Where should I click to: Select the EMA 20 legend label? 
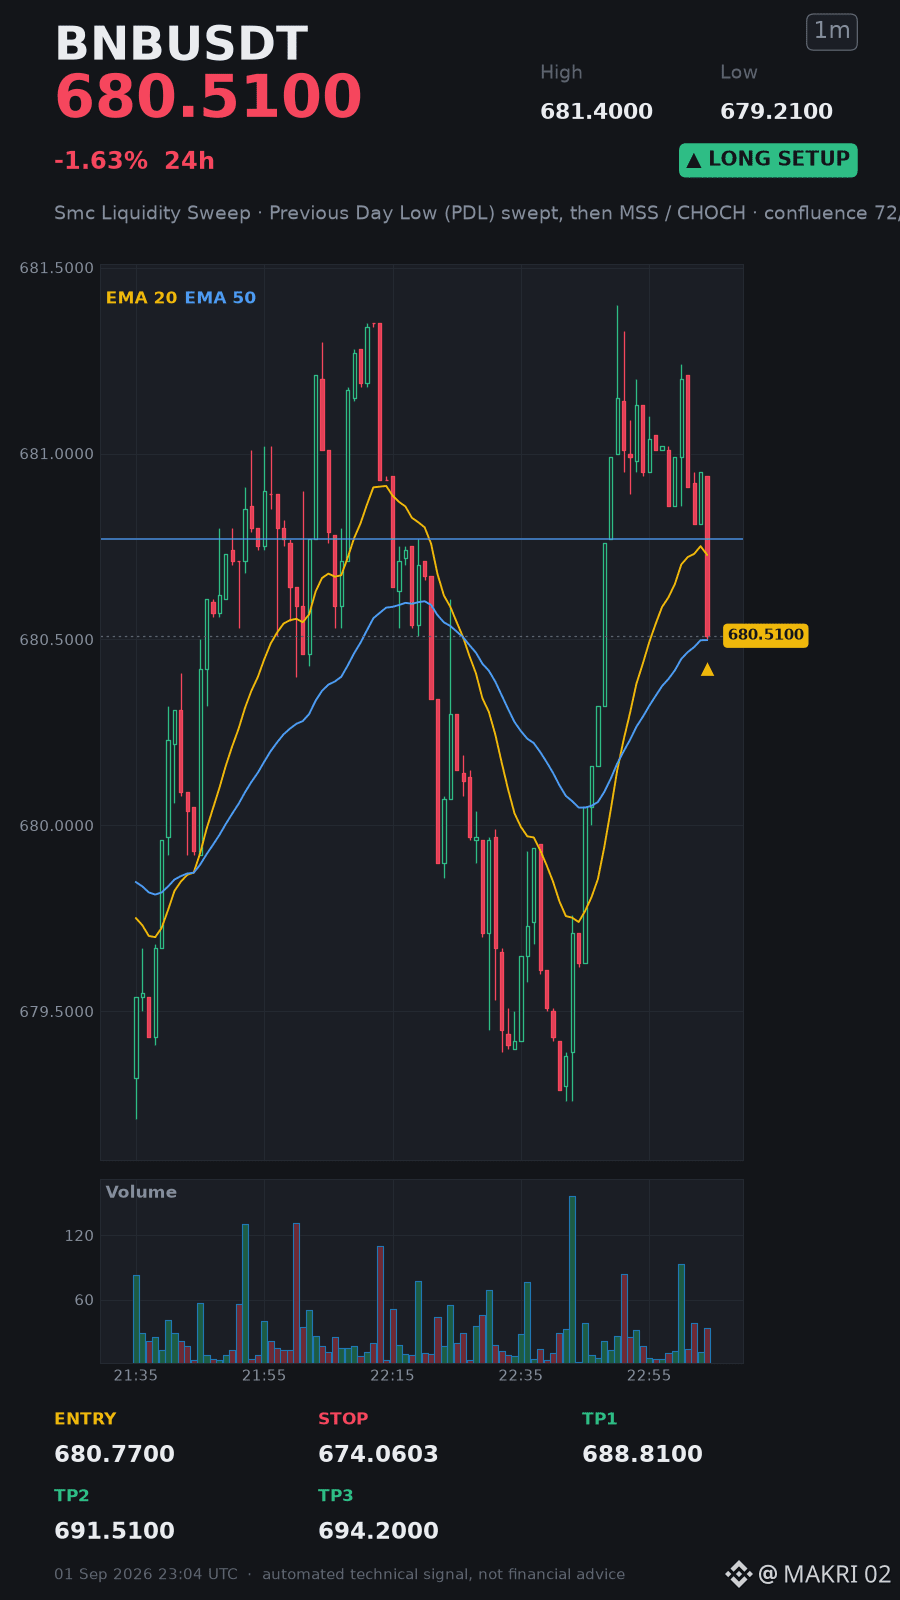tap(141, 298)
